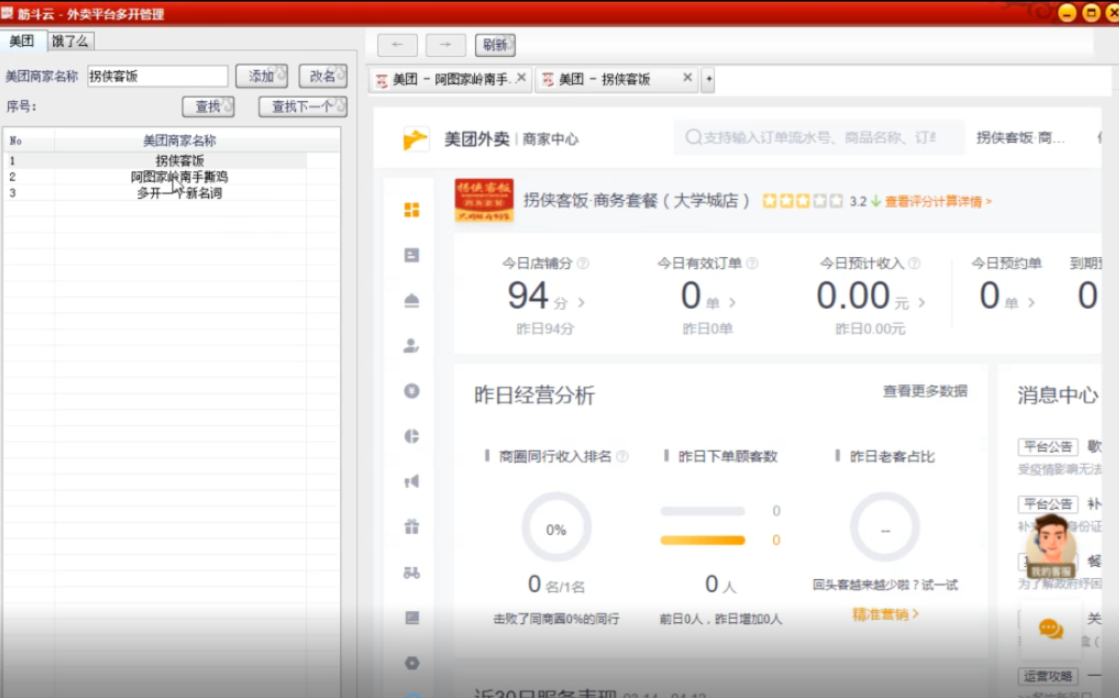Click help icon beside 今日店铺分
1119x698 pixels.
click(583, 263)
